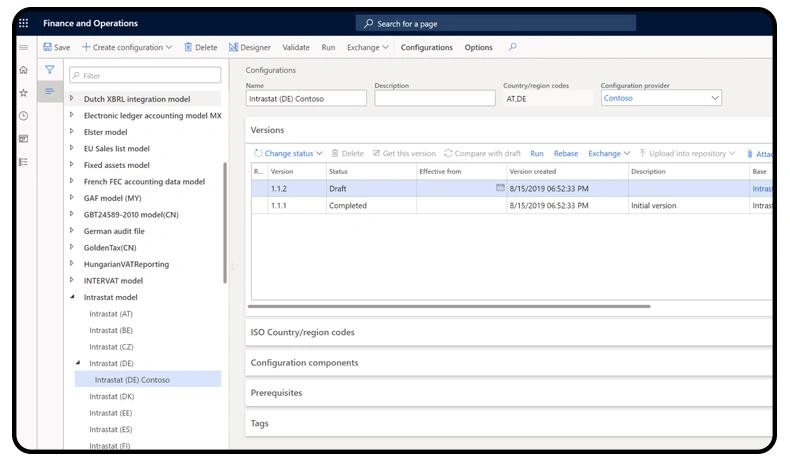The width and height of the screenshot is (790, 461).
Task: Select version 1.1.1 Completed row
Action: [511, 206]
